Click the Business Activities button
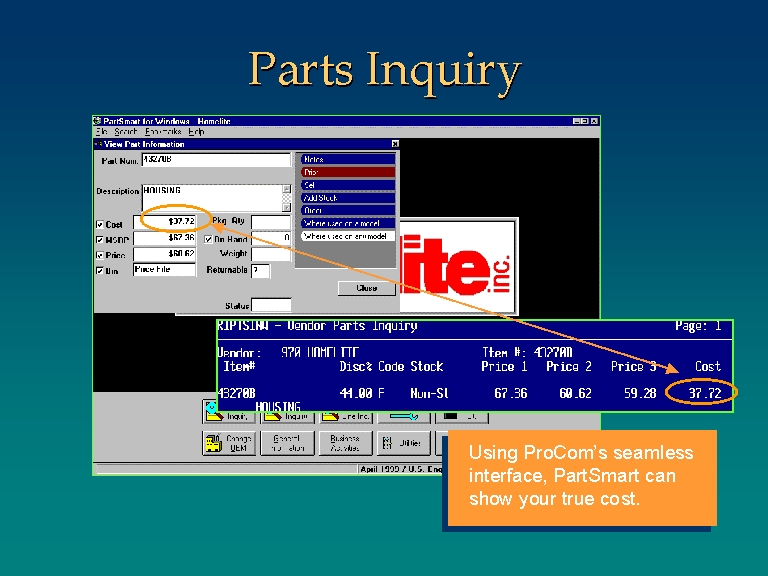This screenshot has width=768, height=576. (x=346, y=443)
